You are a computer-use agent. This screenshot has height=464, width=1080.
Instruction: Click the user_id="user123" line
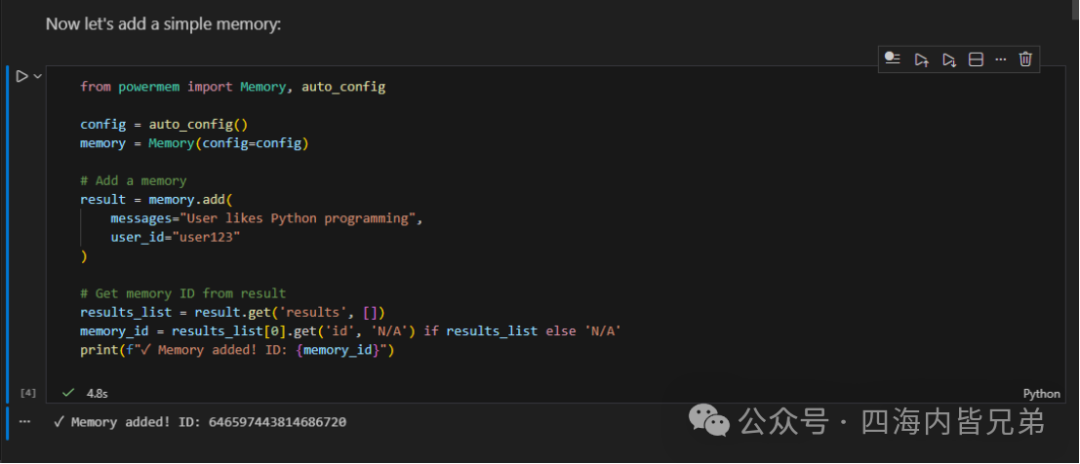click(175, 237)
